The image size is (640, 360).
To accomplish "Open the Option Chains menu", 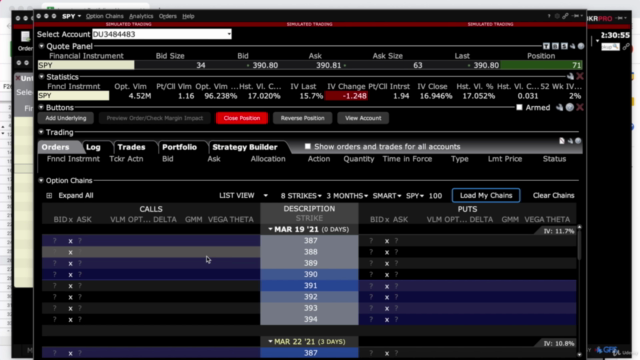I will (x=104, y=16).
